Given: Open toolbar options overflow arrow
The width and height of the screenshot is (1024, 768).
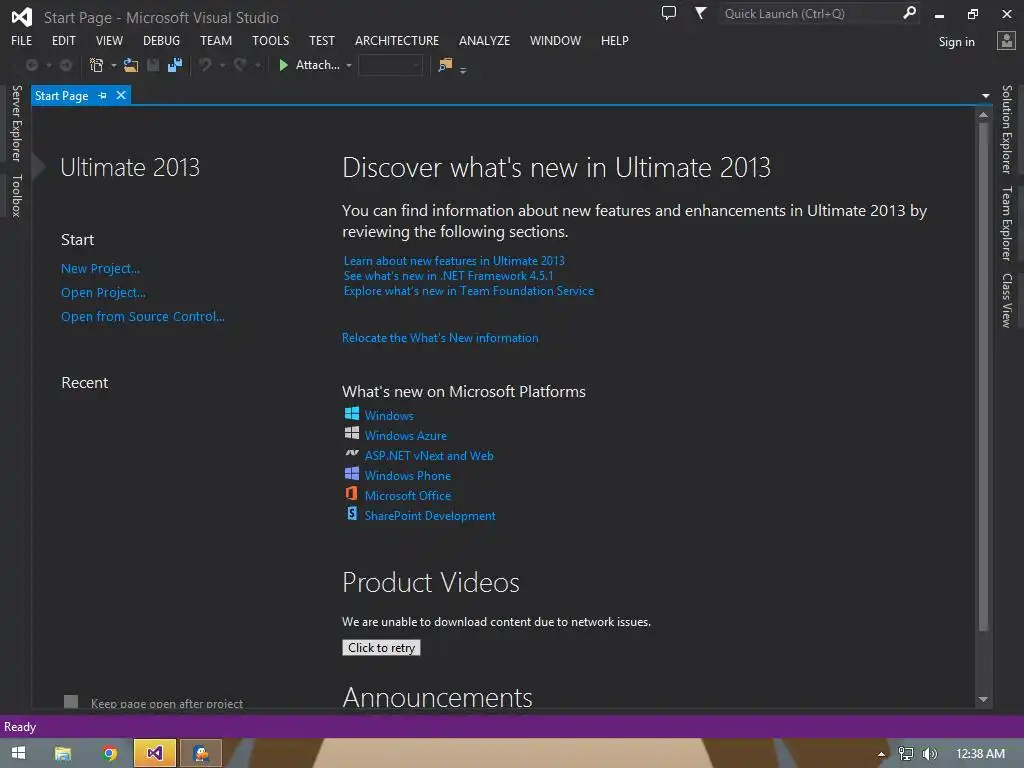Looking at the screenshot, I should 463,70.
